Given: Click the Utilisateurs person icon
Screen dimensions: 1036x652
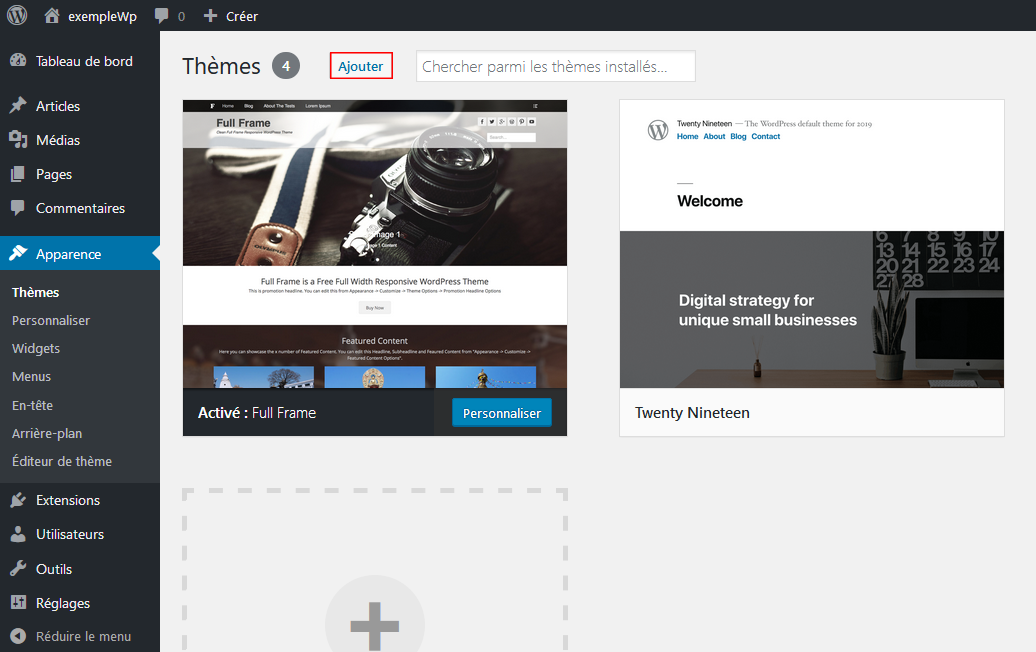Looking at the screenshot, I should pos(18,534).
